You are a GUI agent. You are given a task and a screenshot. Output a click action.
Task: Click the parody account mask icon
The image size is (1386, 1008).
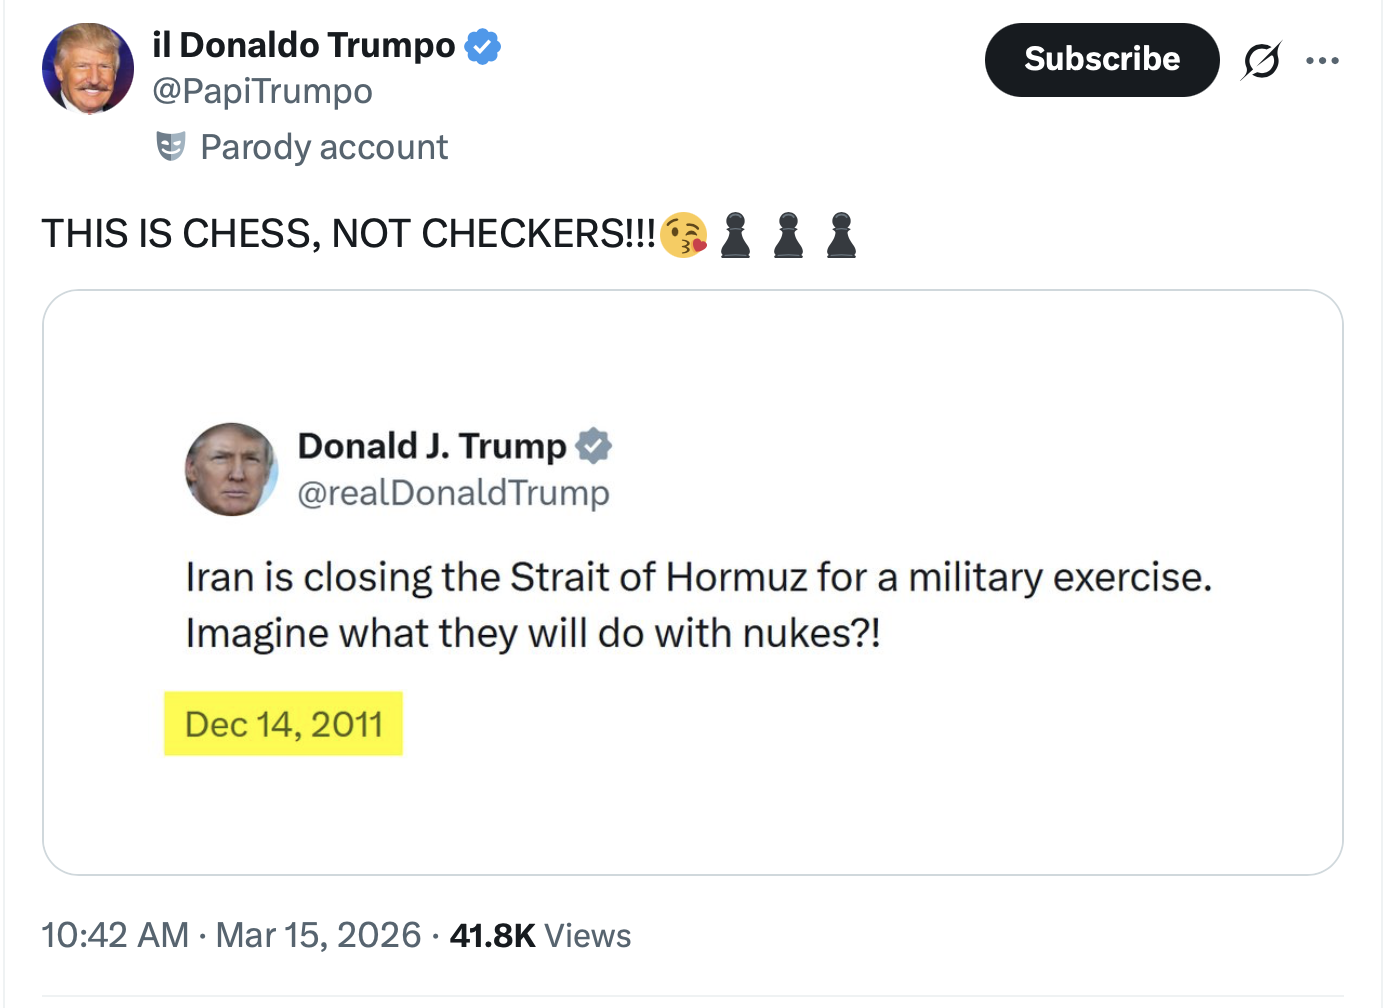click(x=171, y=147)
